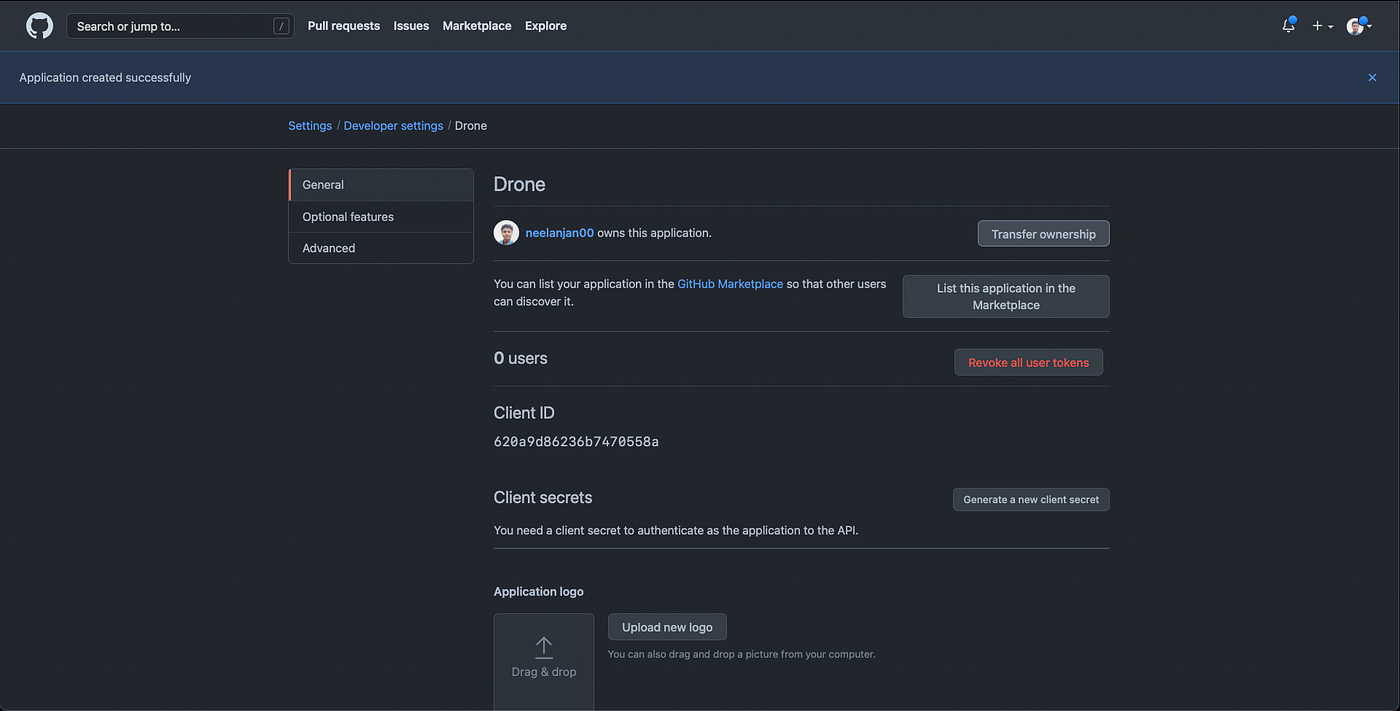Click the Drone breadcrumb text
Image resolution: width=1400 pixels, height=711 pixels.
[471, 126]
